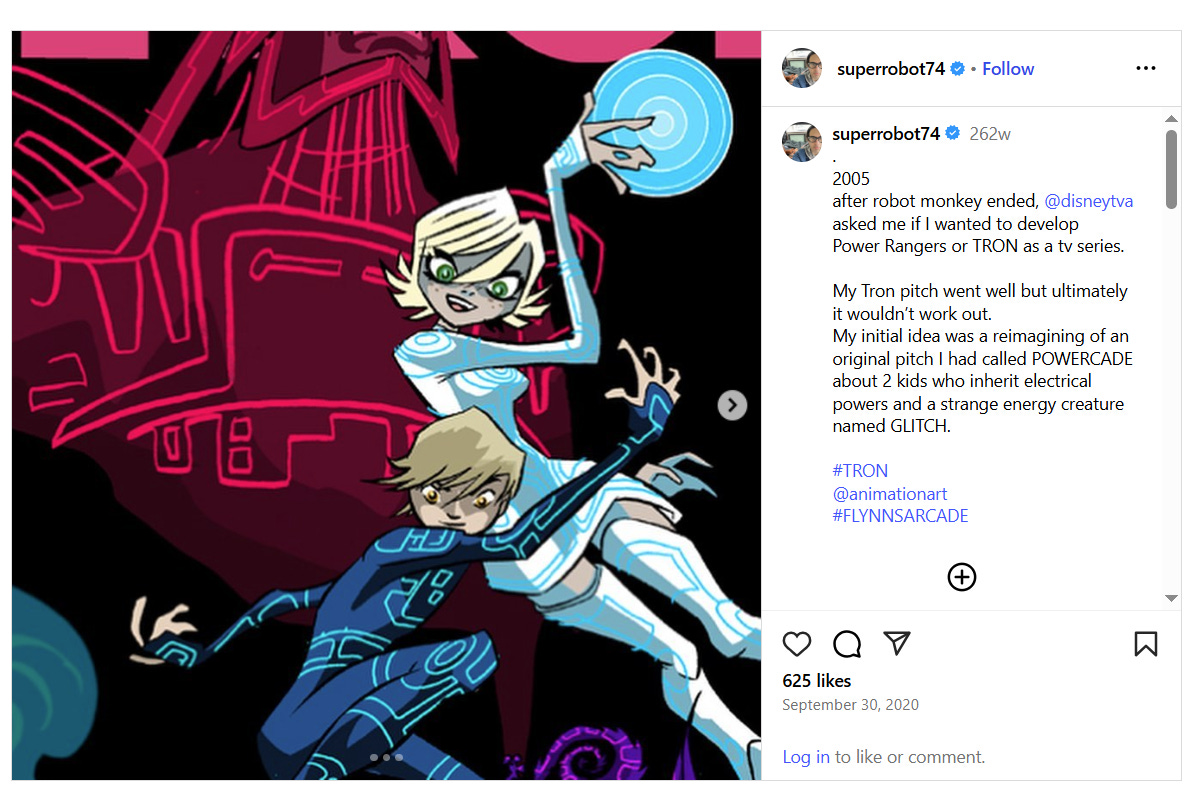Open the @disneytva mention link
The image size is (1201, 789).
click(x=1088, y=201)
